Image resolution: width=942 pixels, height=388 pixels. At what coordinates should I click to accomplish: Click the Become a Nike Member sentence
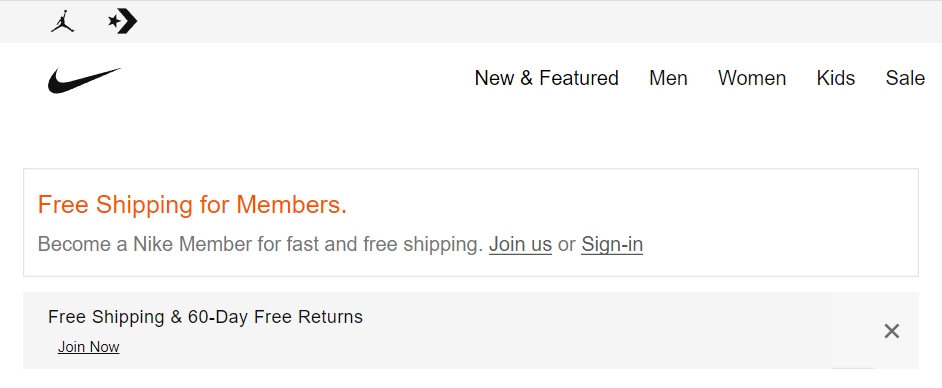click(x=260, y=244)
